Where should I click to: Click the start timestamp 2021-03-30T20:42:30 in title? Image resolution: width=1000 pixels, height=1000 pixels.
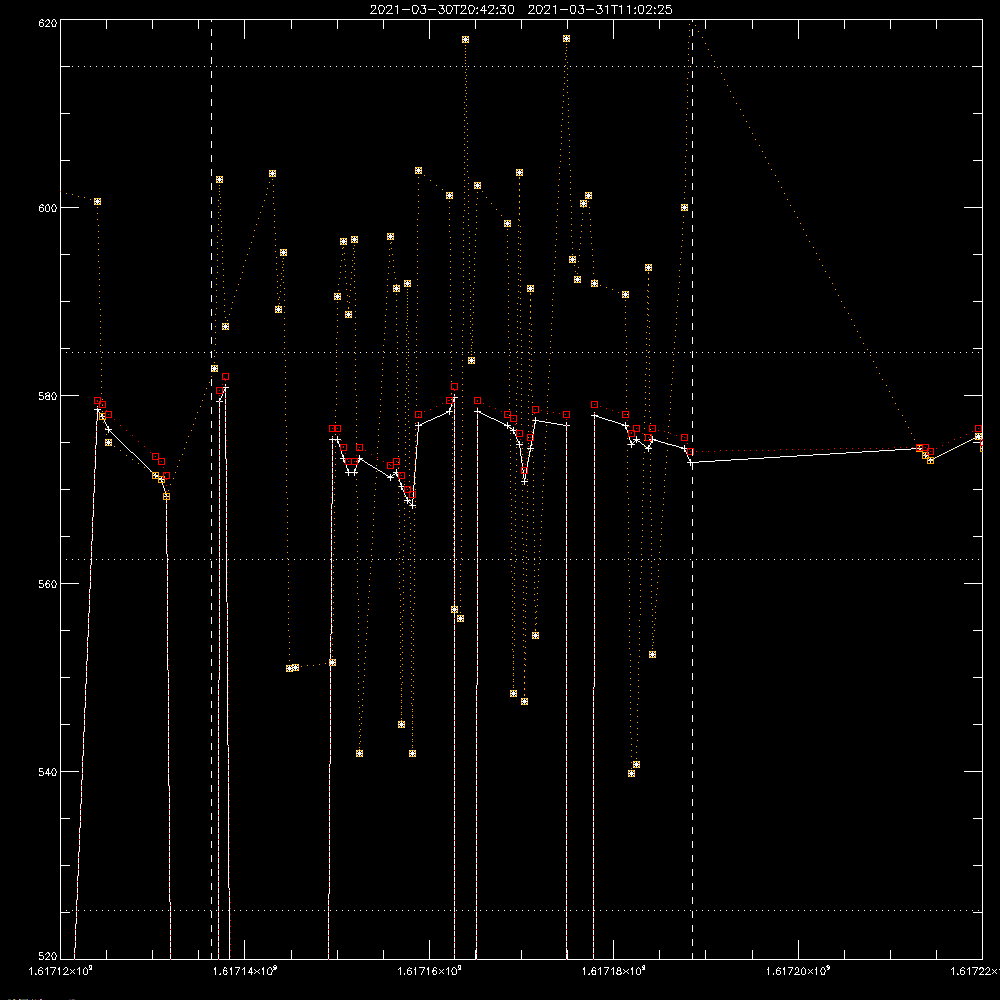pos(442,10)
